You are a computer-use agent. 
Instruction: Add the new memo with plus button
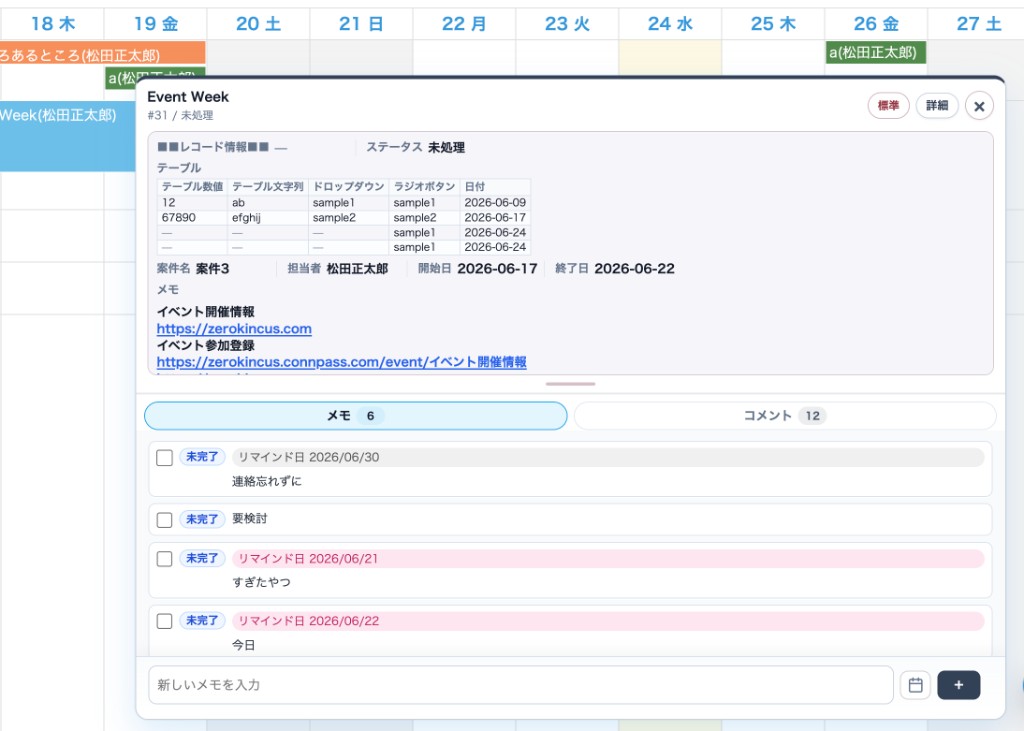pos(959,685)
